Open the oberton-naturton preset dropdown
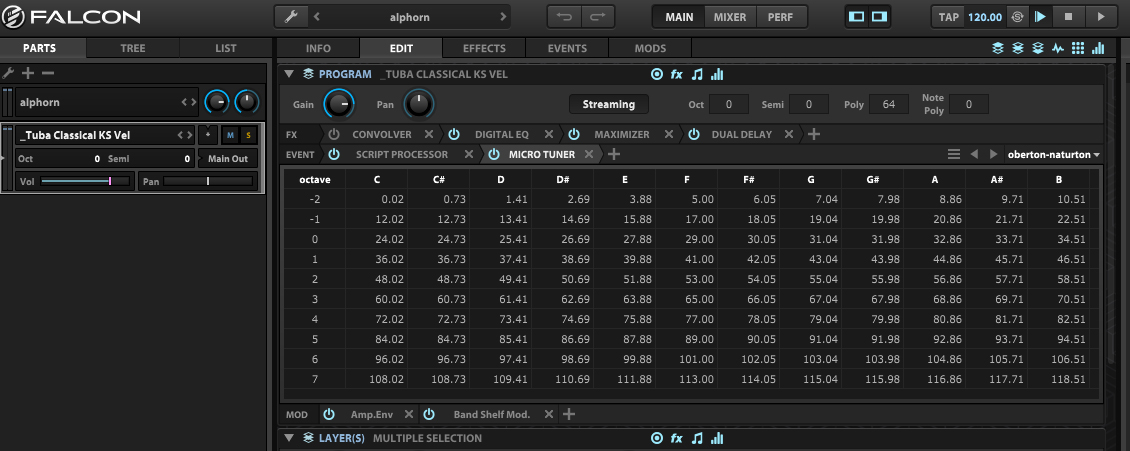 [x=1054, y=154]
